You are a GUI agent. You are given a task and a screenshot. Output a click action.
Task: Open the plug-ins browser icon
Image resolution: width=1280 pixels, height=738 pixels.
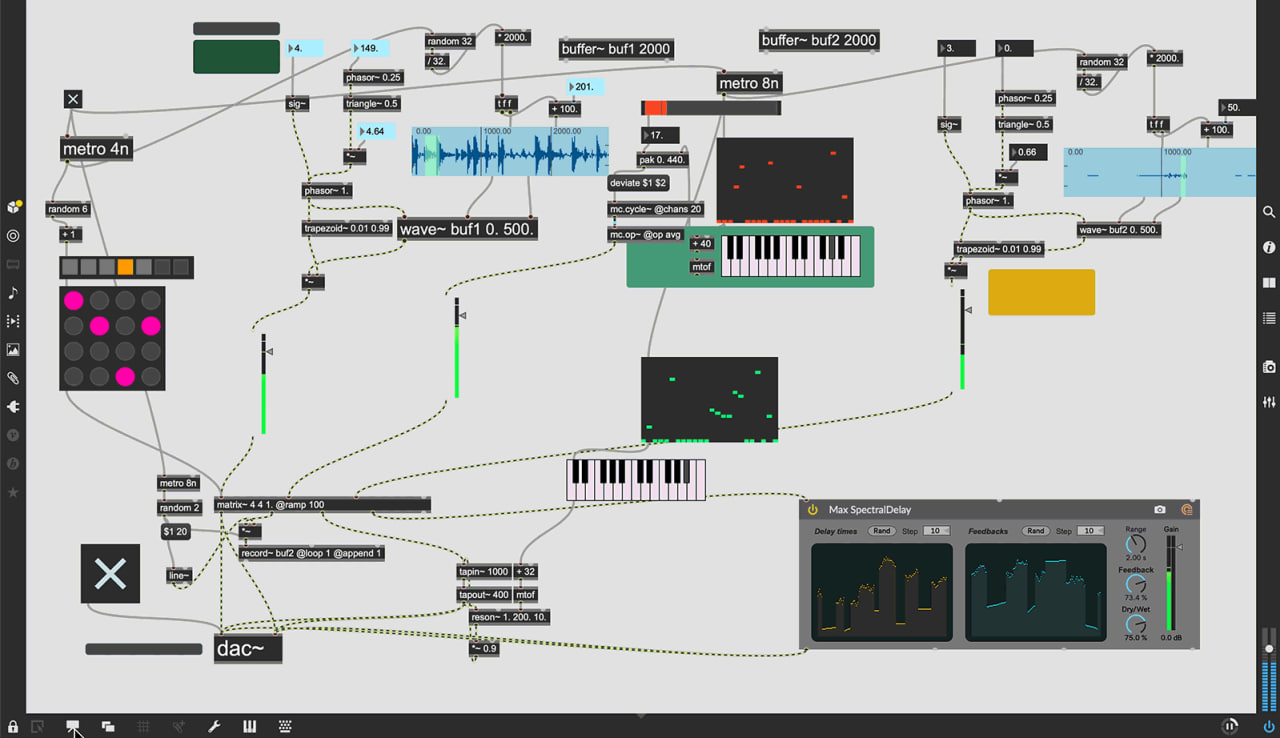click(x=13, y=407)
